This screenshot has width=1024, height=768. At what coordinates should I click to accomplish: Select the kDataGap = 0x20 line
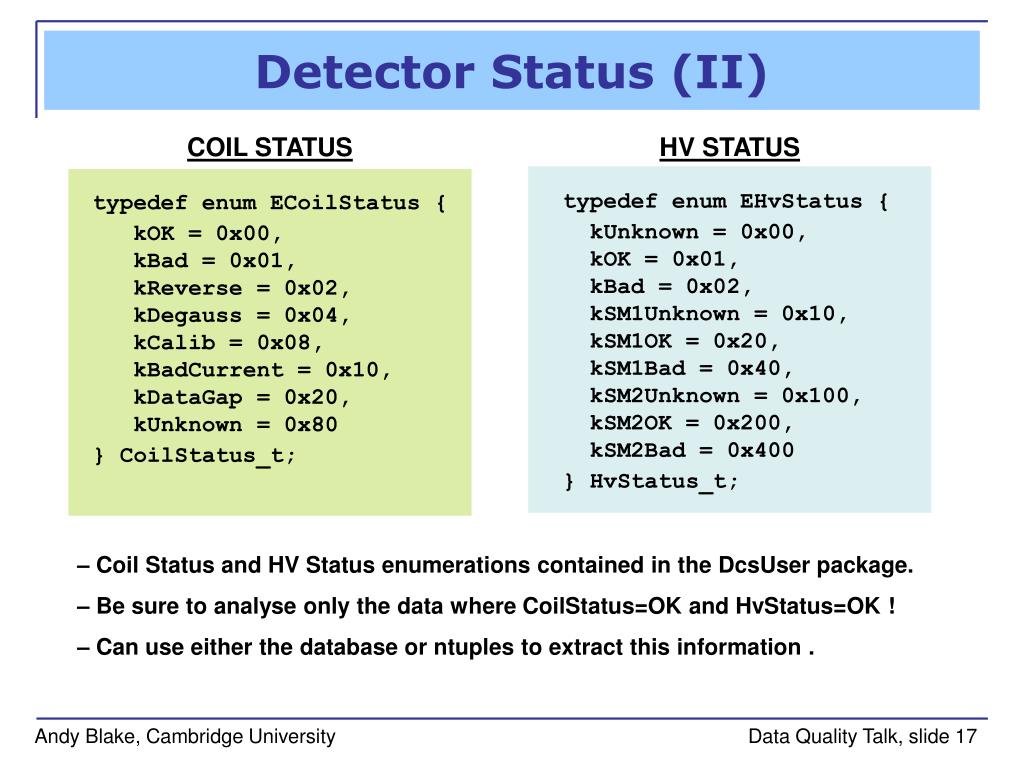242,397
